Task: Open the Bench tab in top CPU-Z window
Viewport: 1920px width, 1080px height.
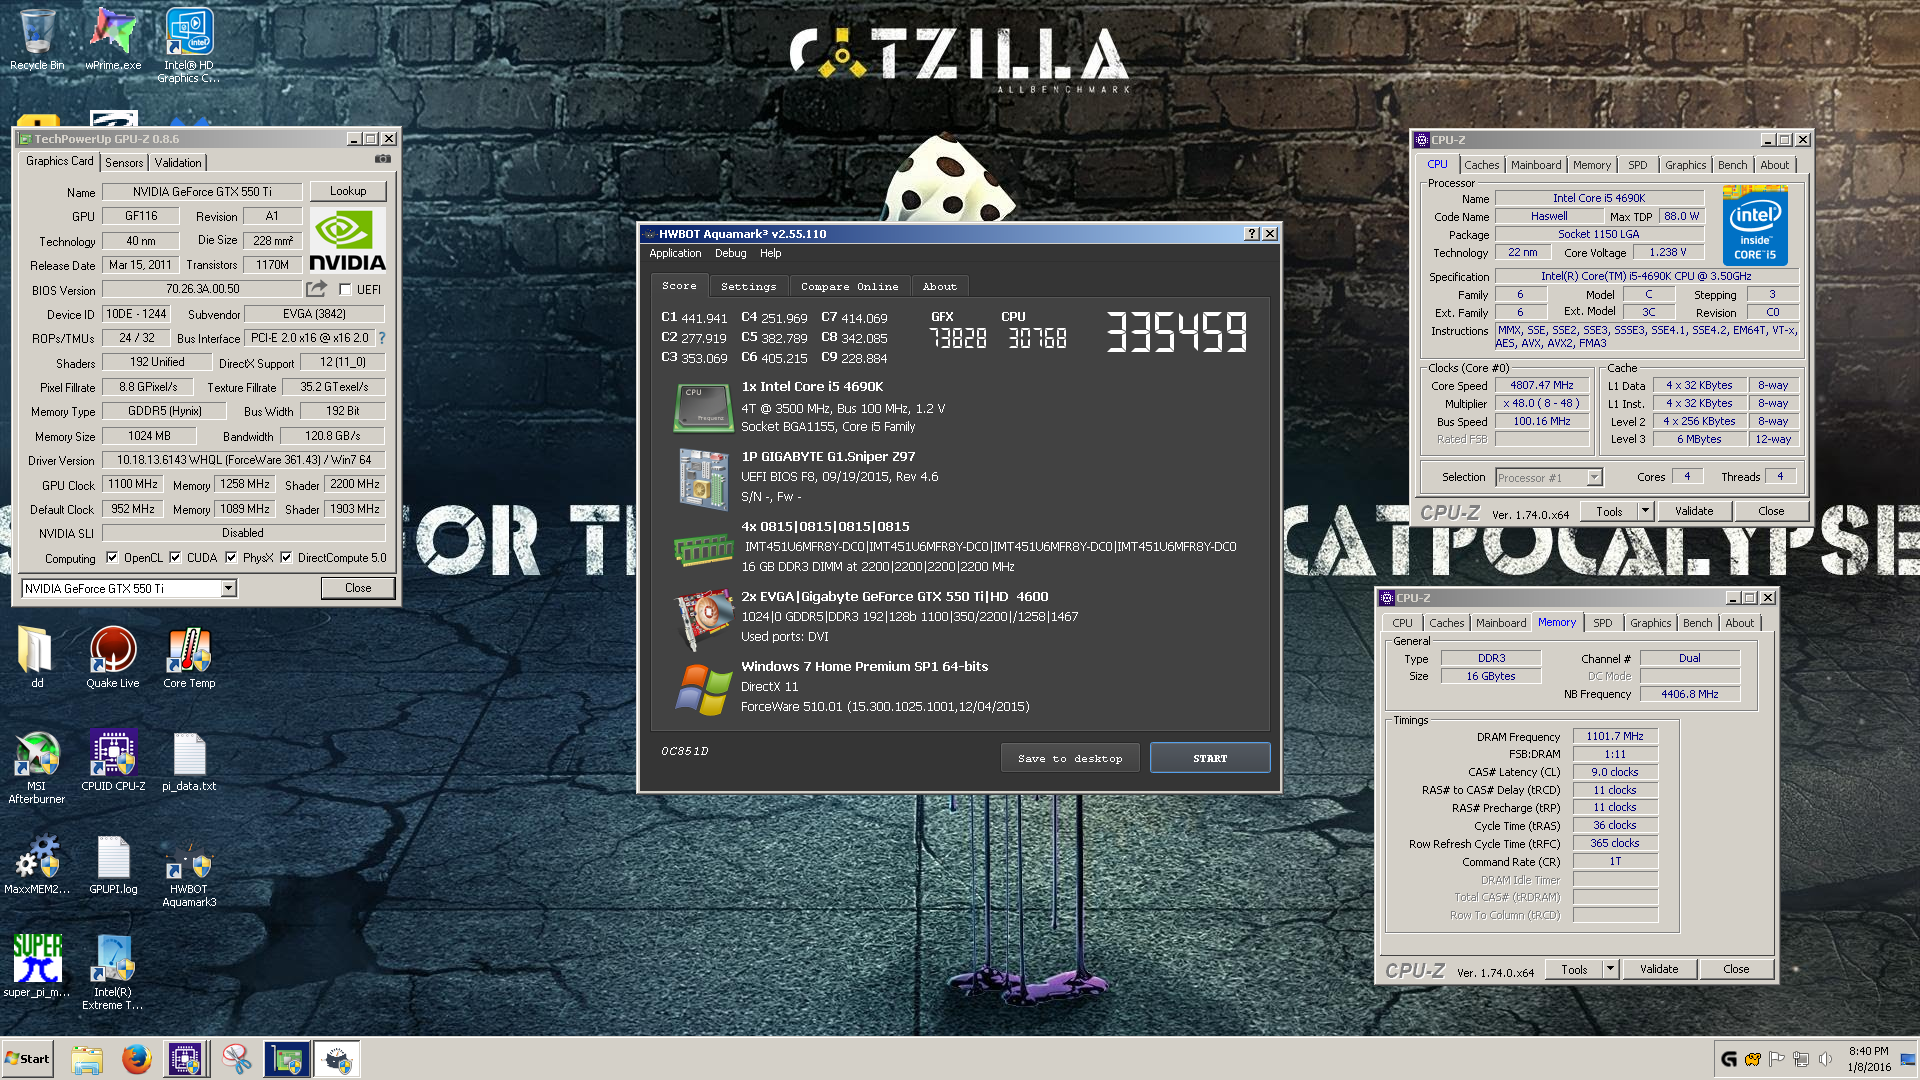Action: click(1733, 165)
